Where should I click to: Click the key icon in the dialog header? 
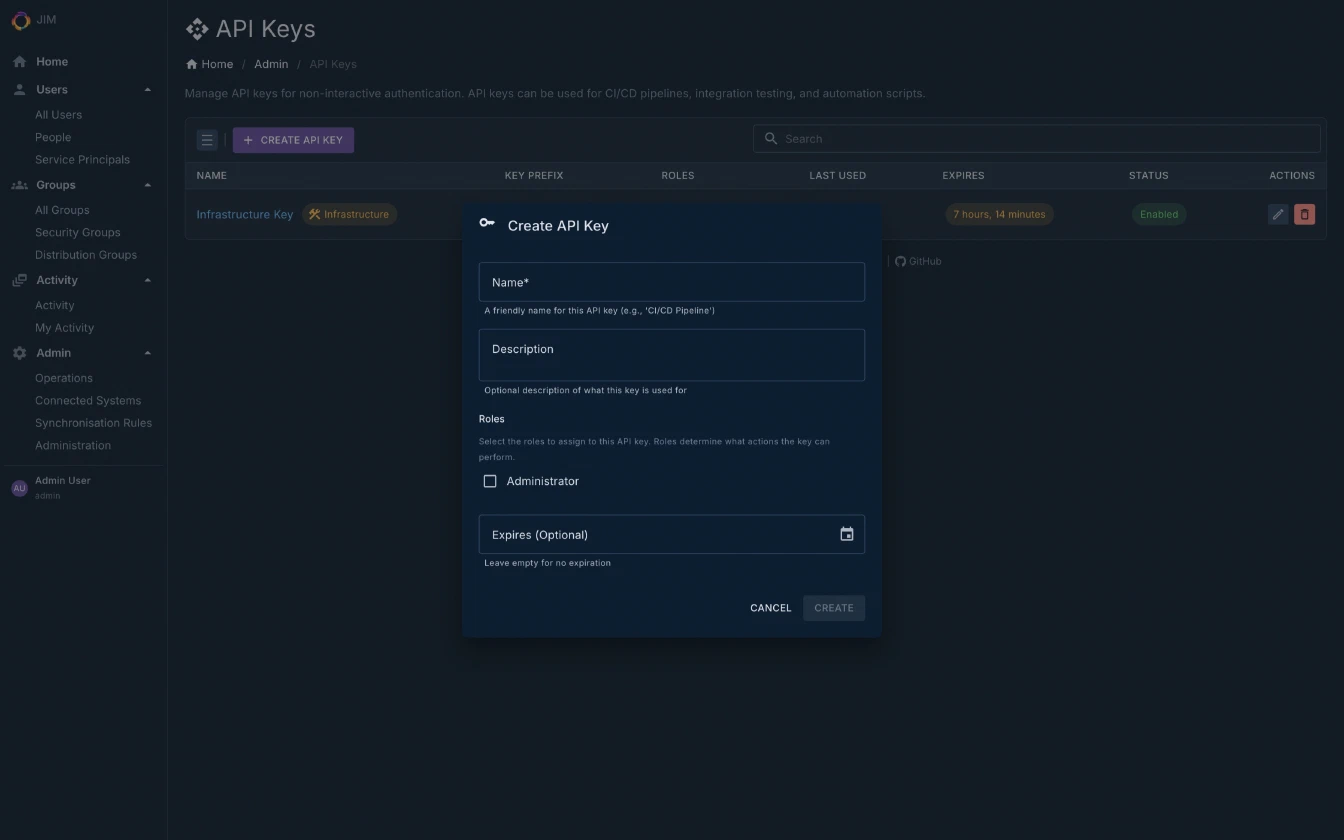coord(487,224)
